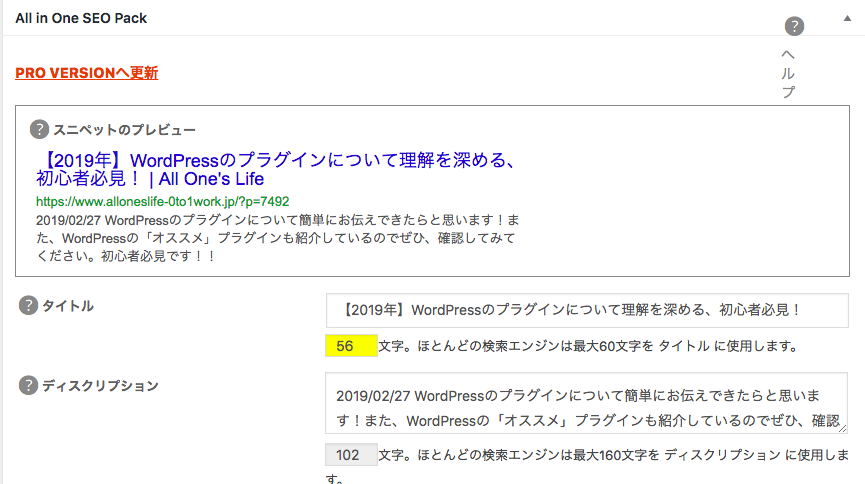865x484 pixels.
Task: Click help icon beside ディスクリプション label
Action: pos(28,385)
